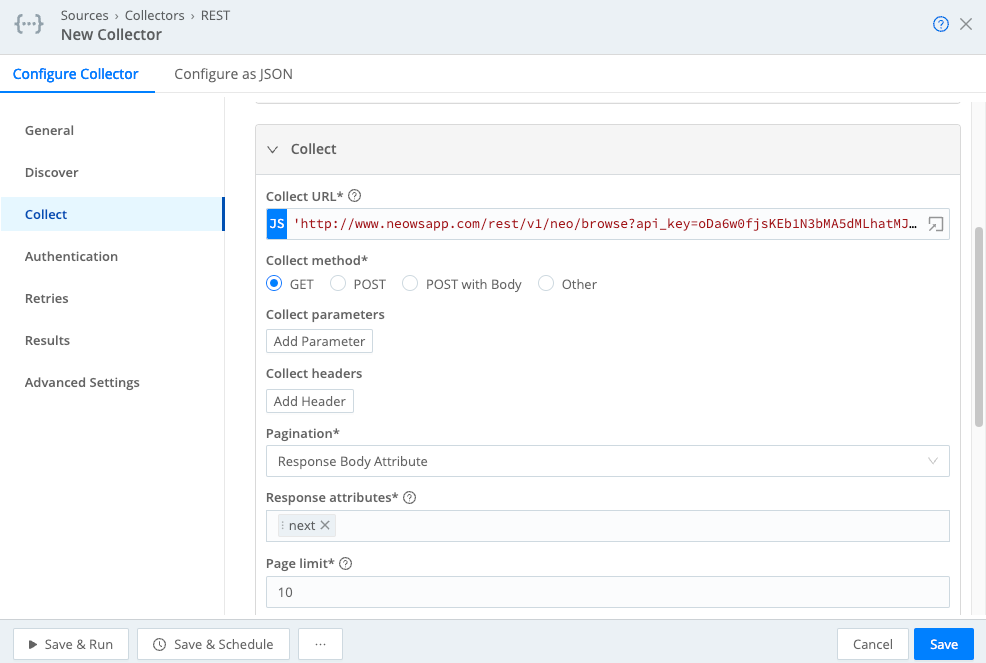Select POST with Body collect method
Image resolution: width=986 pixels, height=663 pixels.
410,283
